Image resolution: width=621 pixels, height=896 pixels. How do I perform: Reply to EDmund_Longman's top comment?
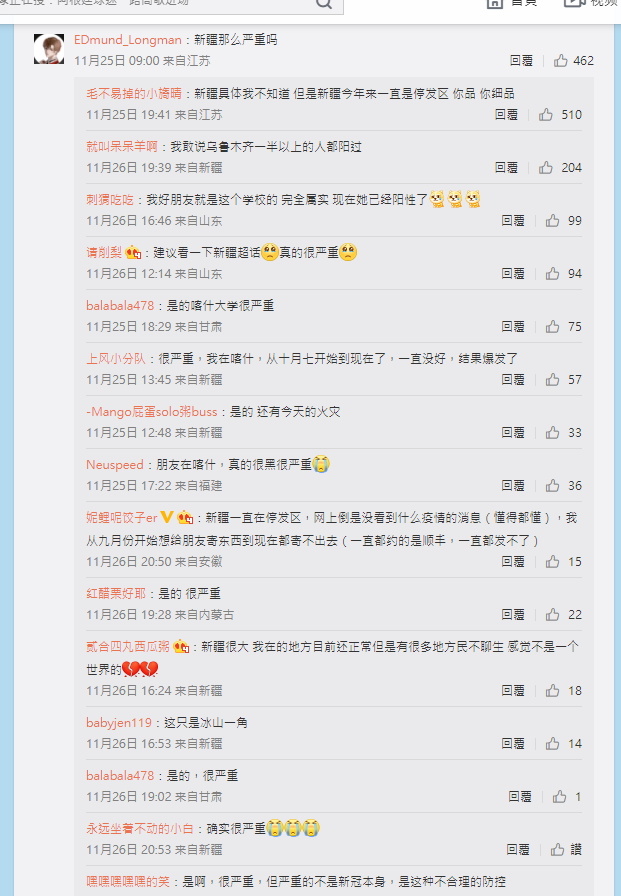pyautogui.click(x=521, y=61)
